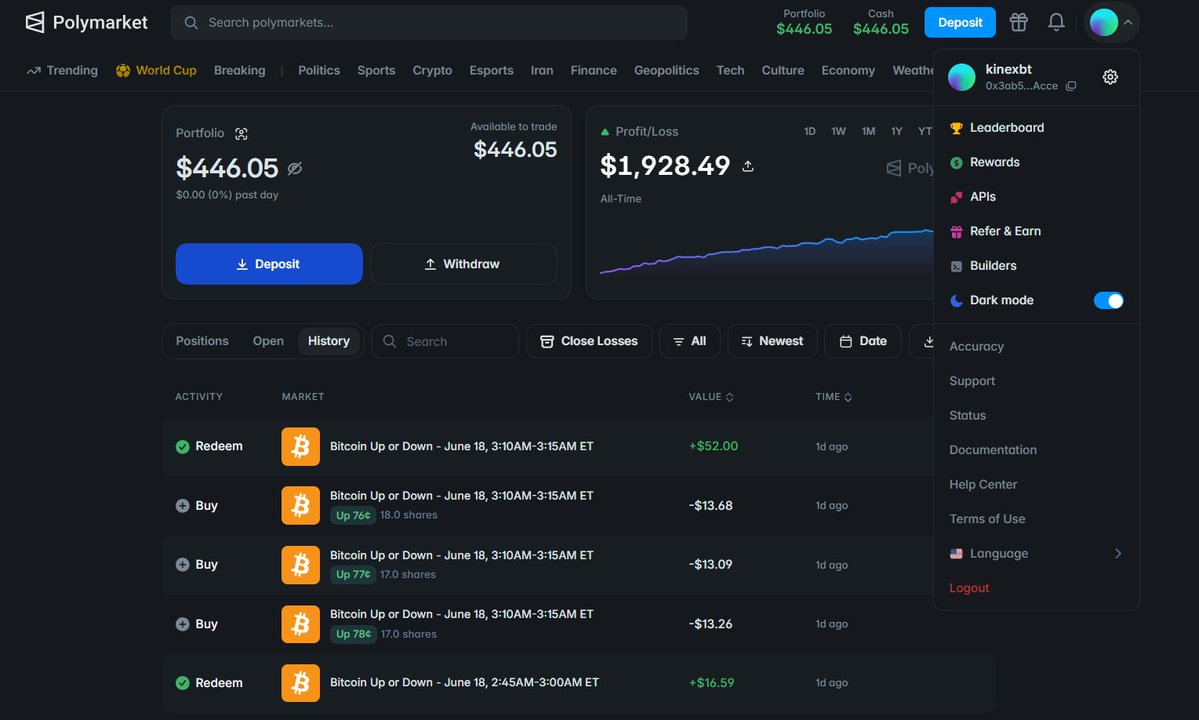Click the Close Losses button
The width and height of the screenshot is (1199, 720).
click(x=589, y=341)
